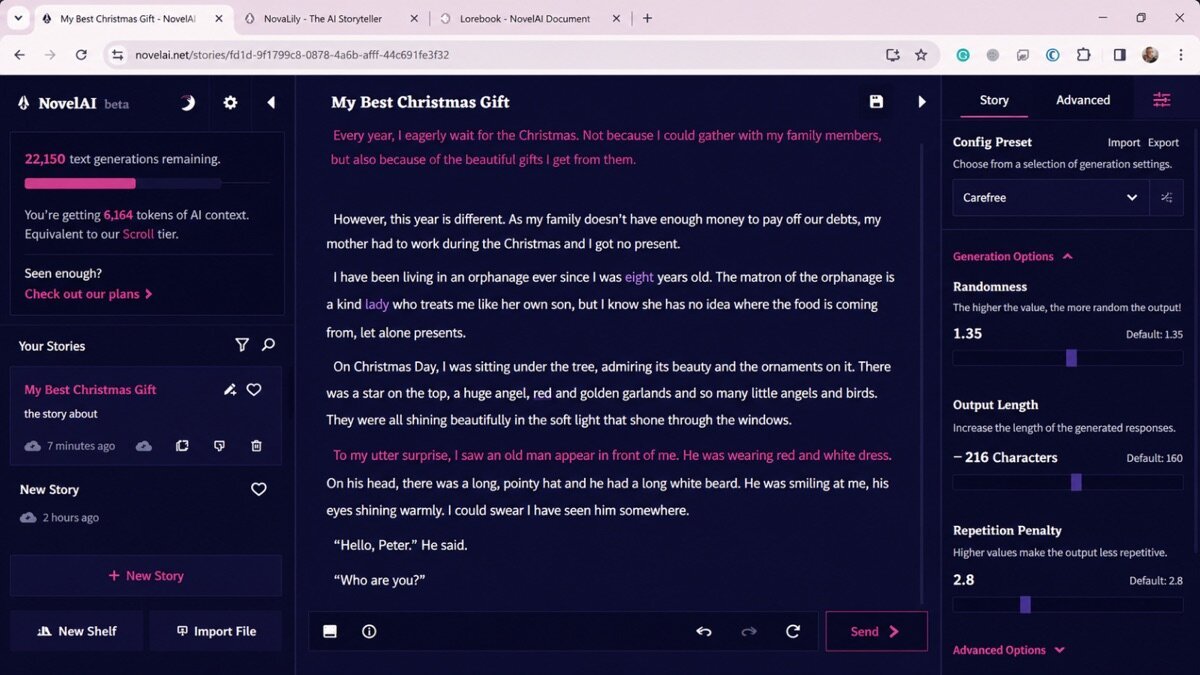Switch to the Advanced tab
The image size is (1200, 675).
pos(1083,100)
